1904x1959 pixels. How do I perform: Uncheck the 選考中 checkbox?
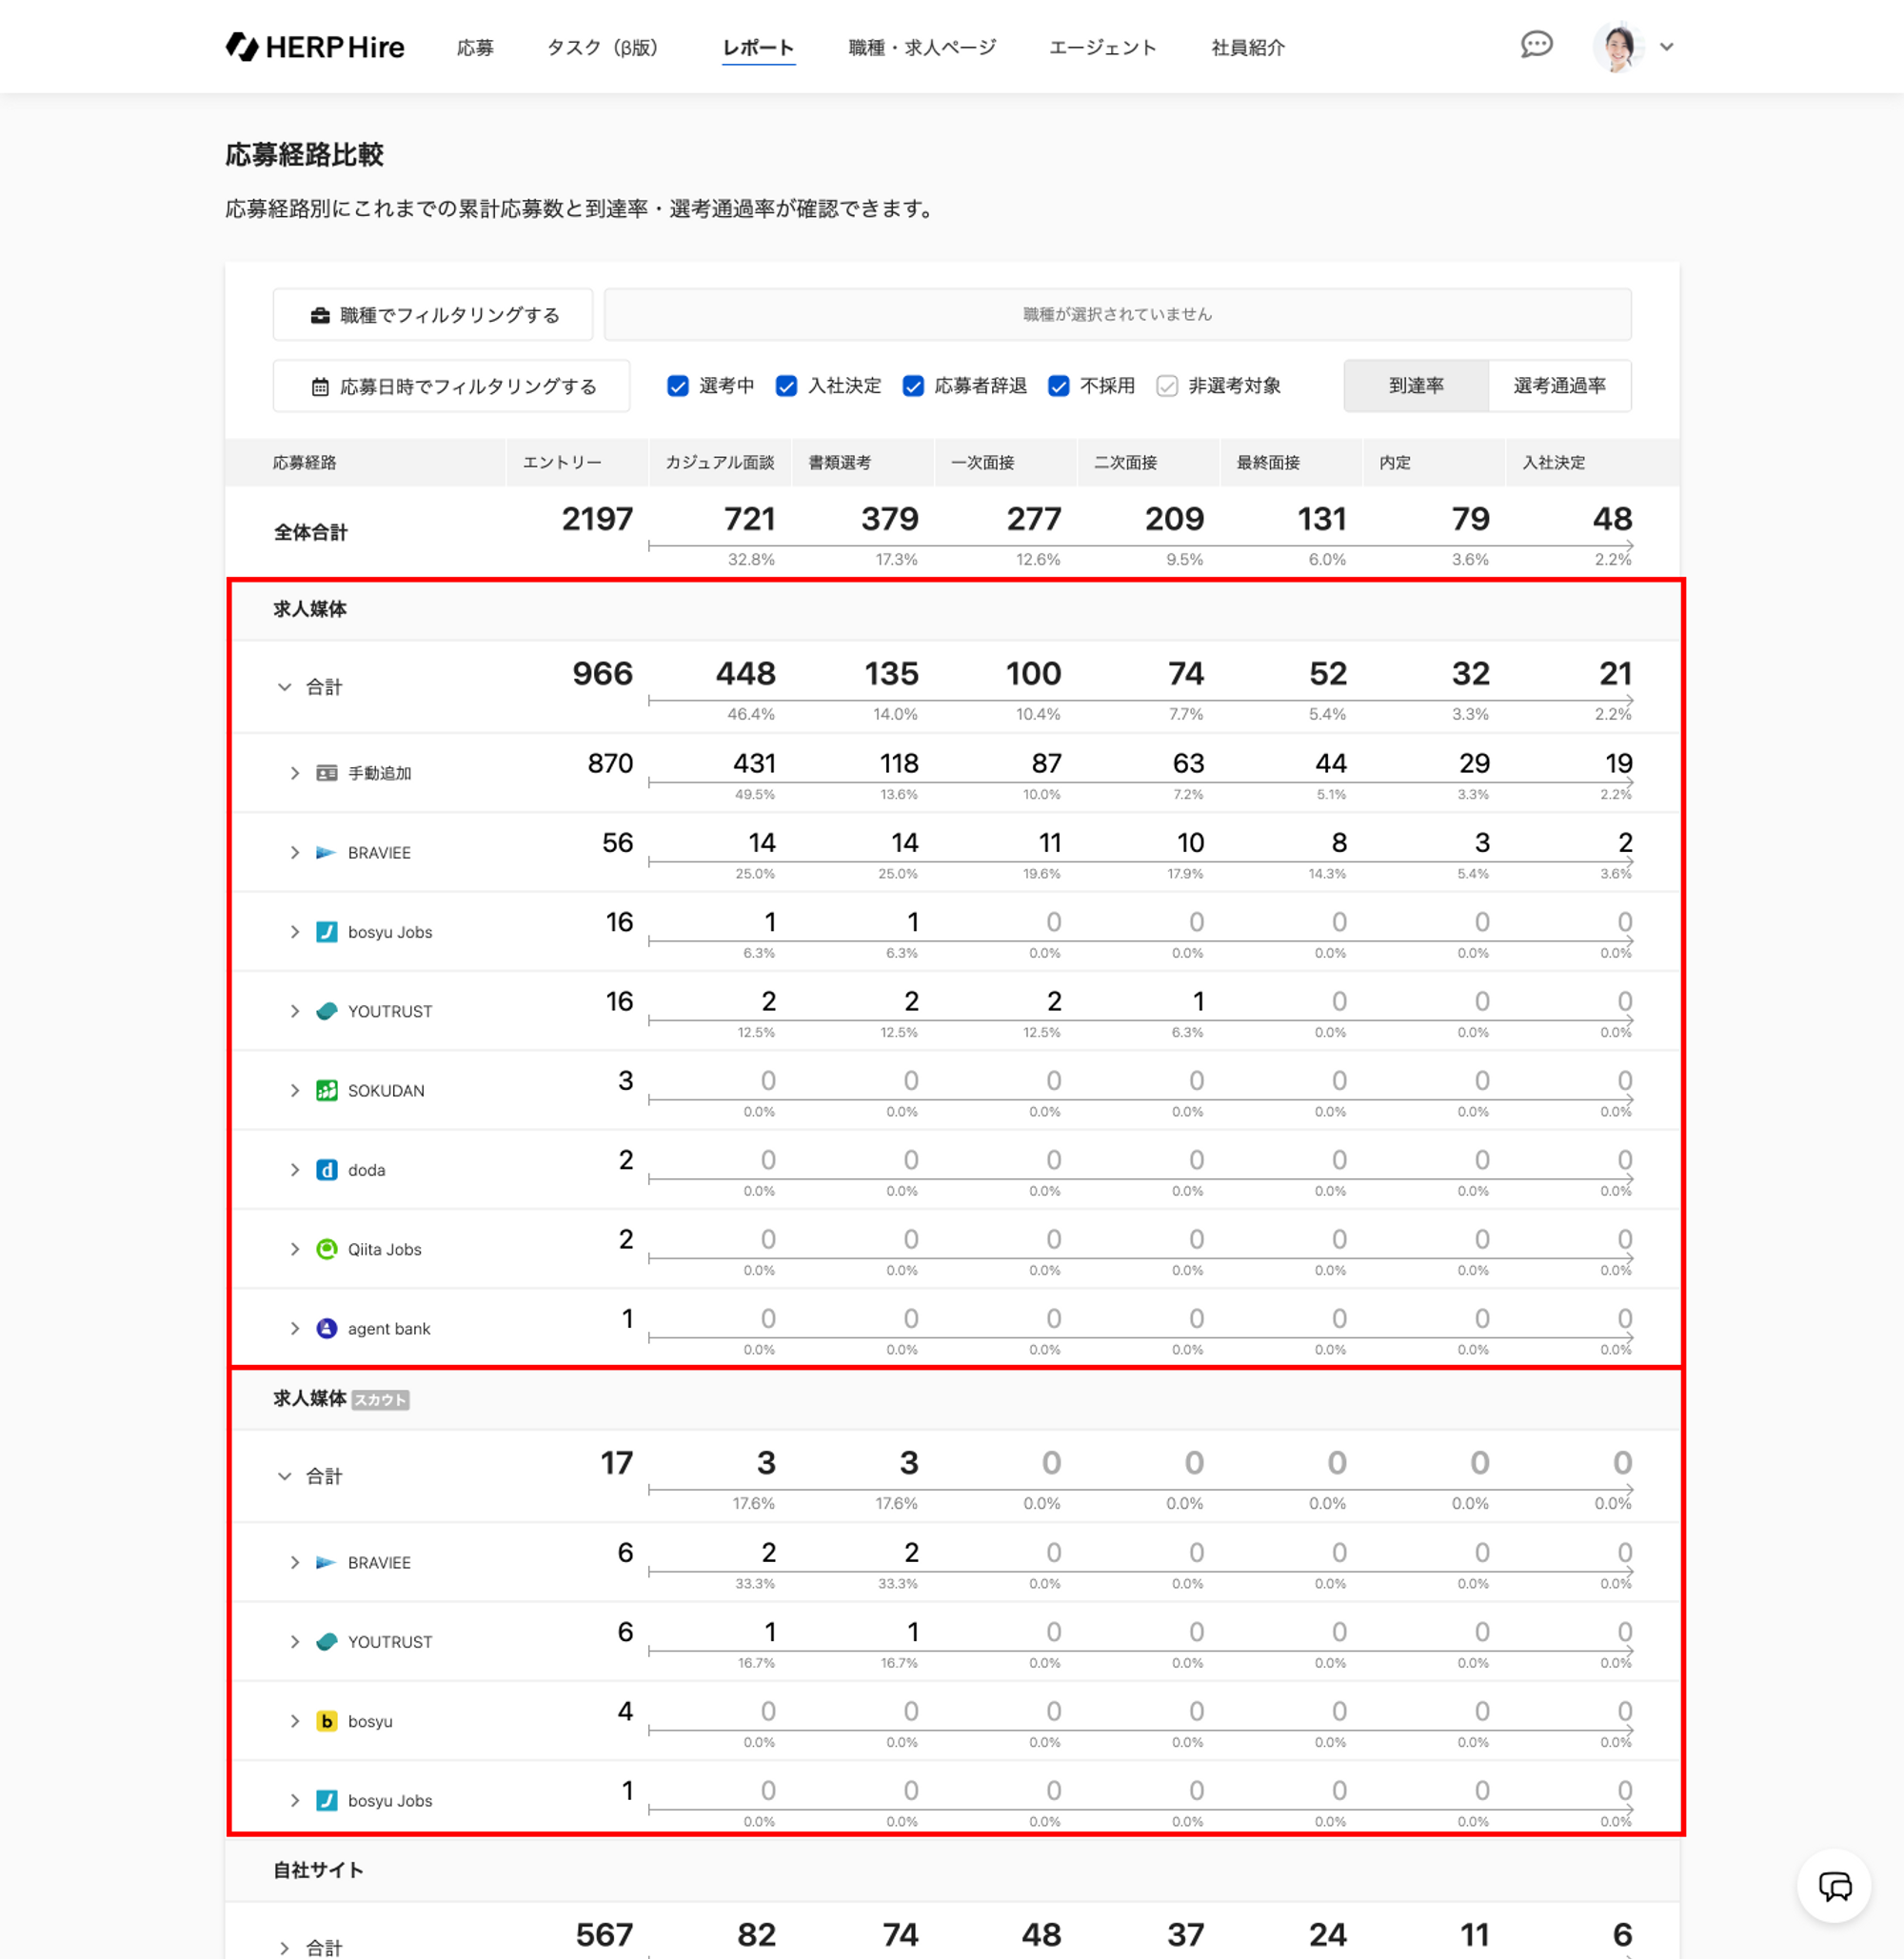(678, 386)
